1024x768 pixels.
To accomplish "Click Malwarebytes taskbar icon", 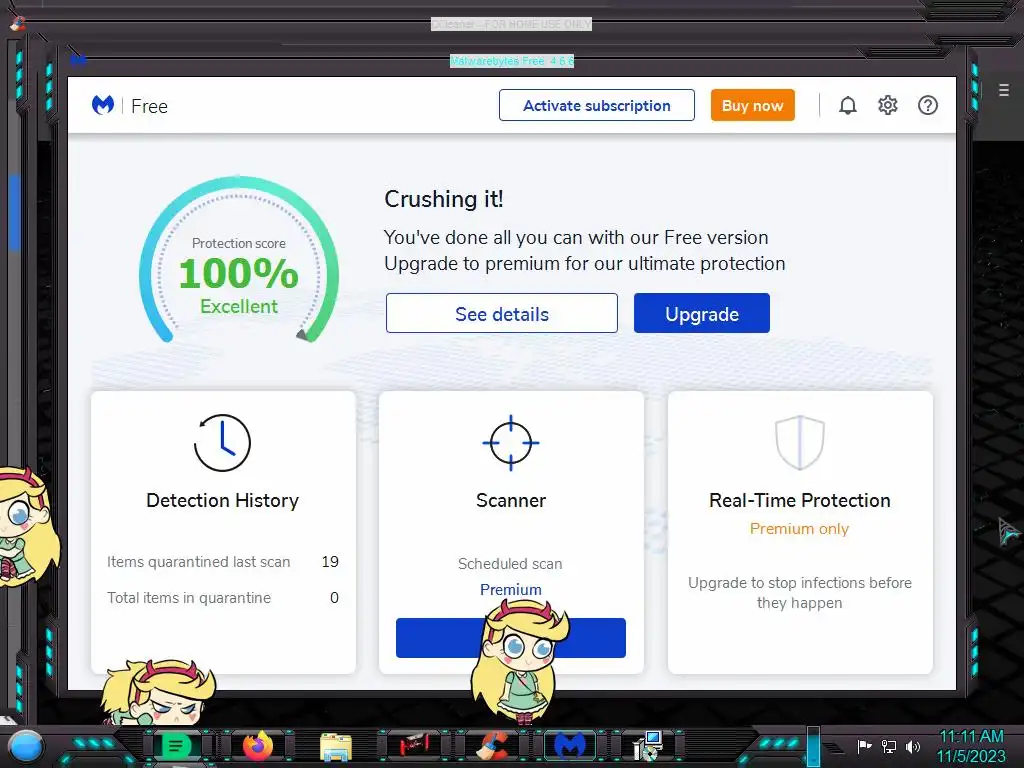I will pos(569,745).
